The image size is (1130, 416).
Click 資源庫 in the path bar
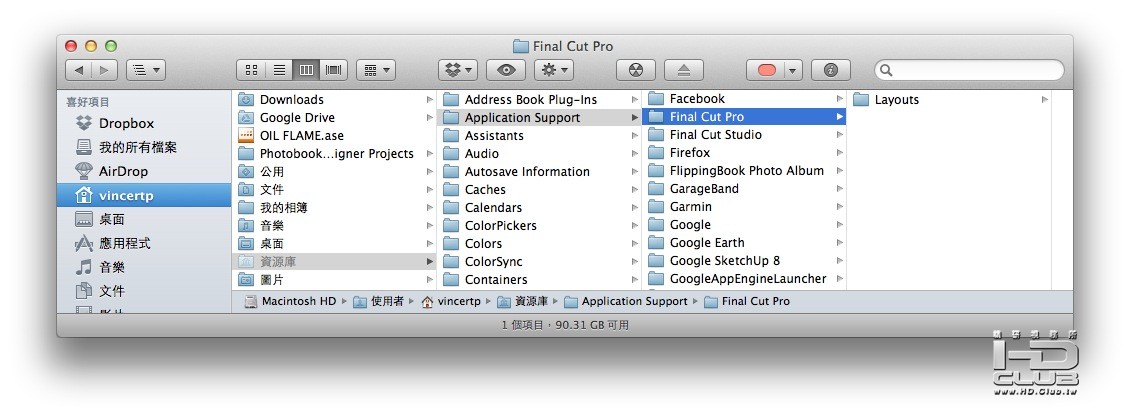tap(522, 301)
